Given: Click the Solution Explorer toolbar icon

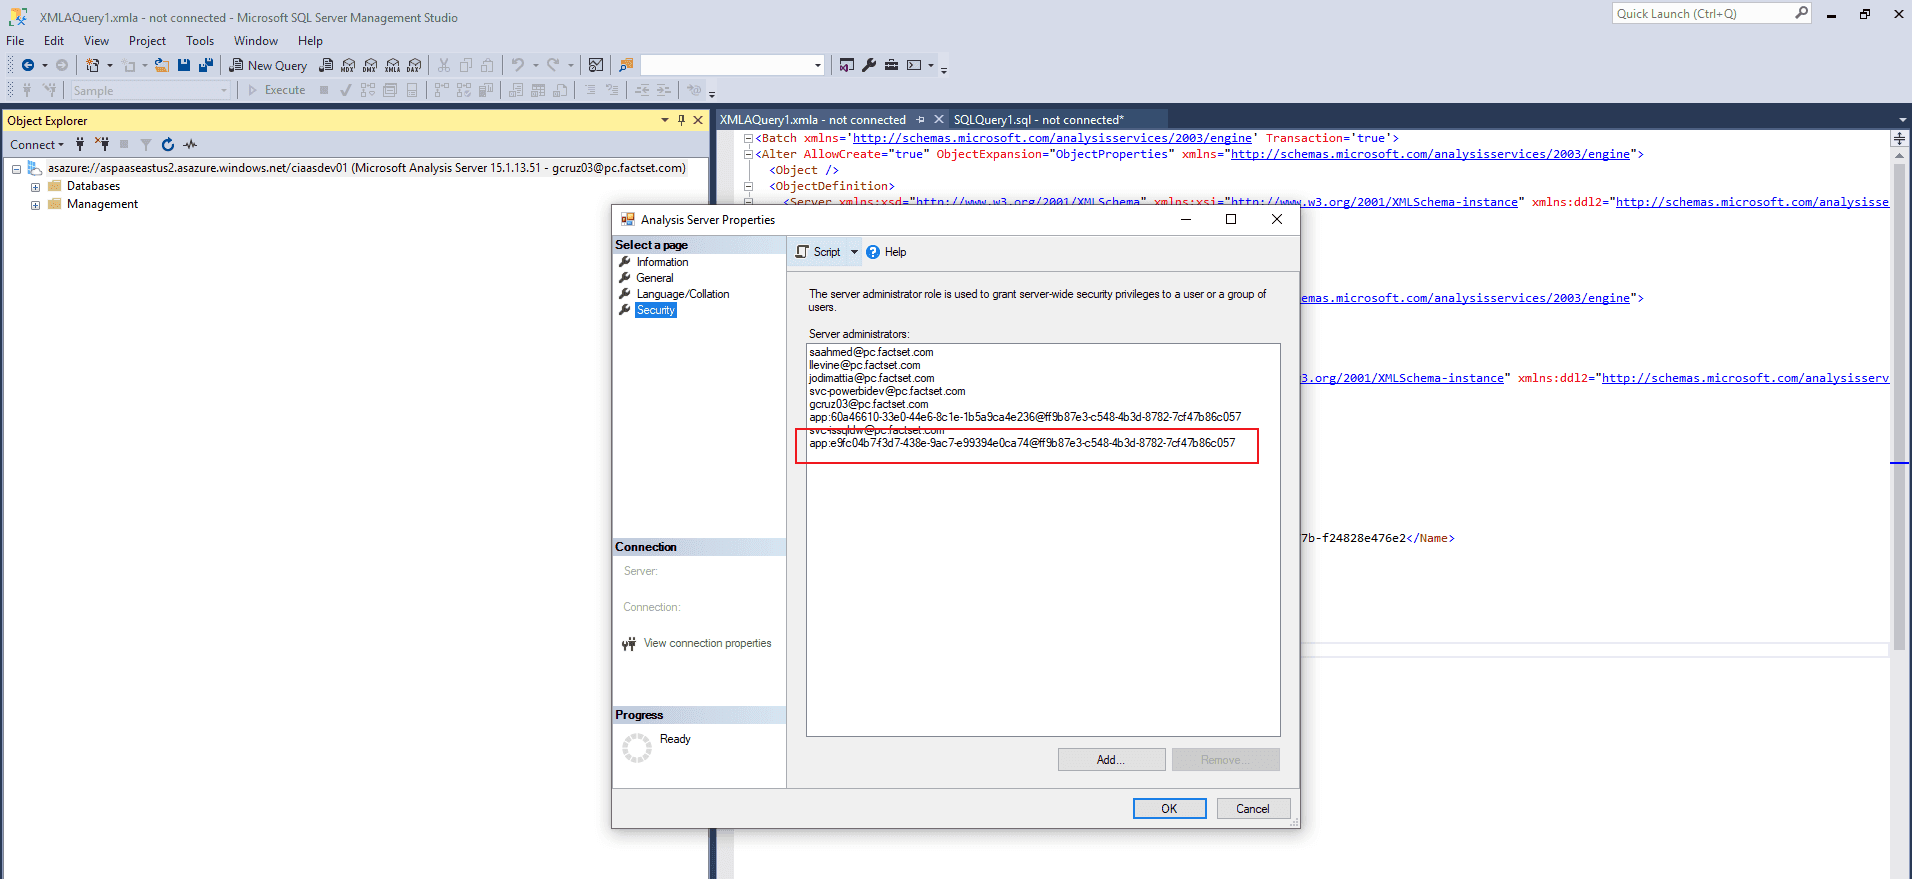Looking at the screenshot, I should coord(847,65).
